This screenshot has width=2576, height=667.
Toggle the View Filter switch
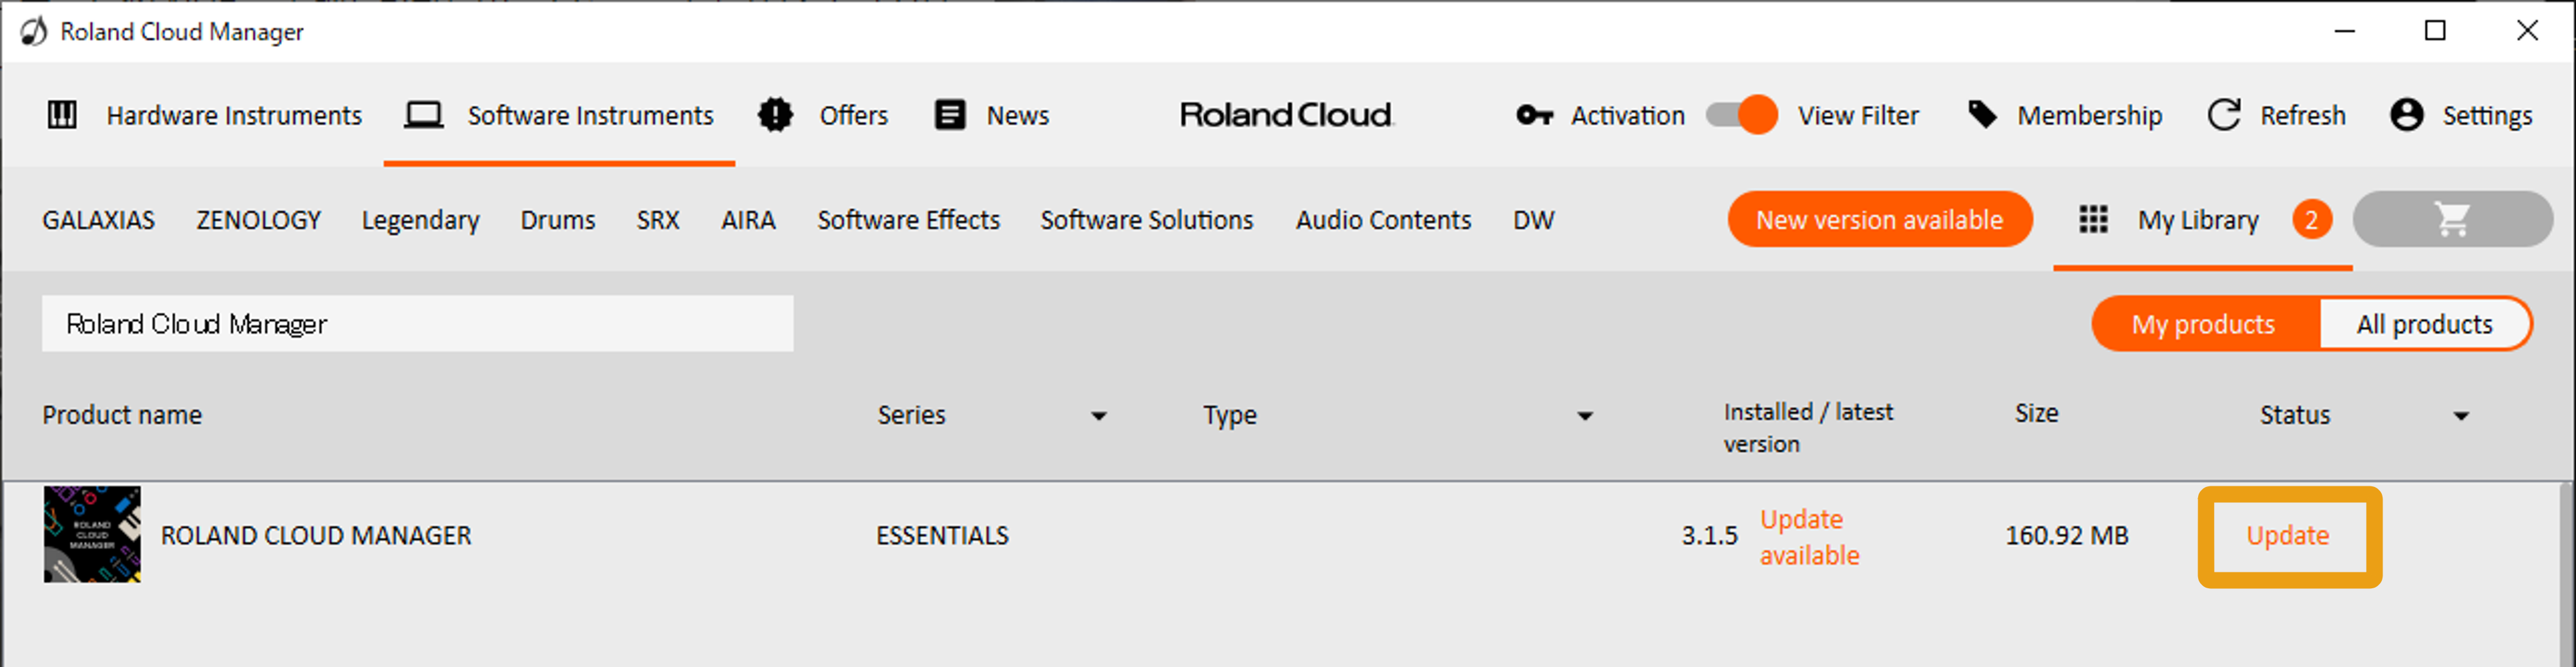tap(1741, 115)
